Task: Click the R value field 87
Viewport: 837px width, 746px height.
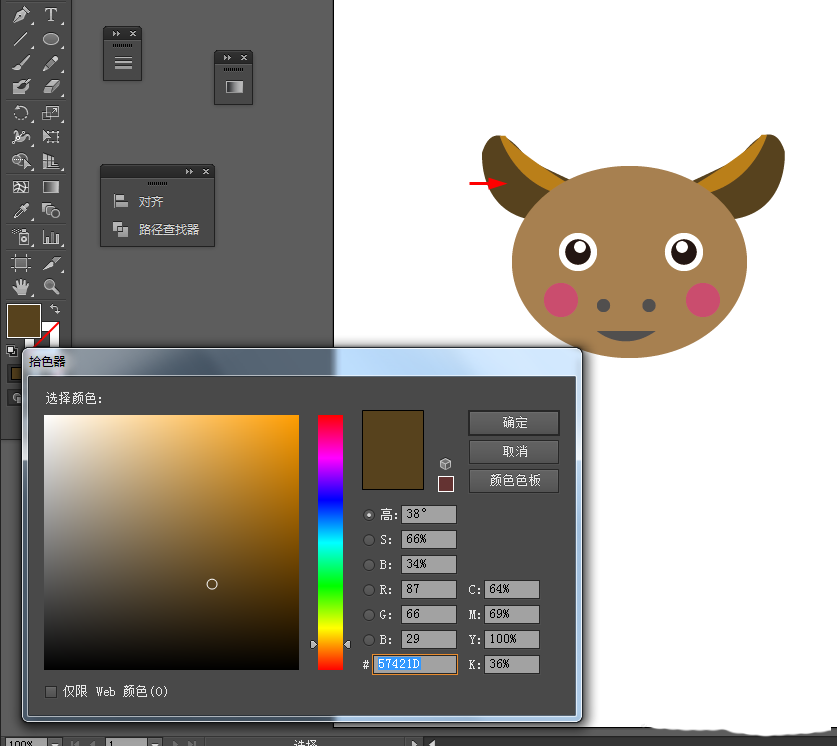Action: click(429, 590)
